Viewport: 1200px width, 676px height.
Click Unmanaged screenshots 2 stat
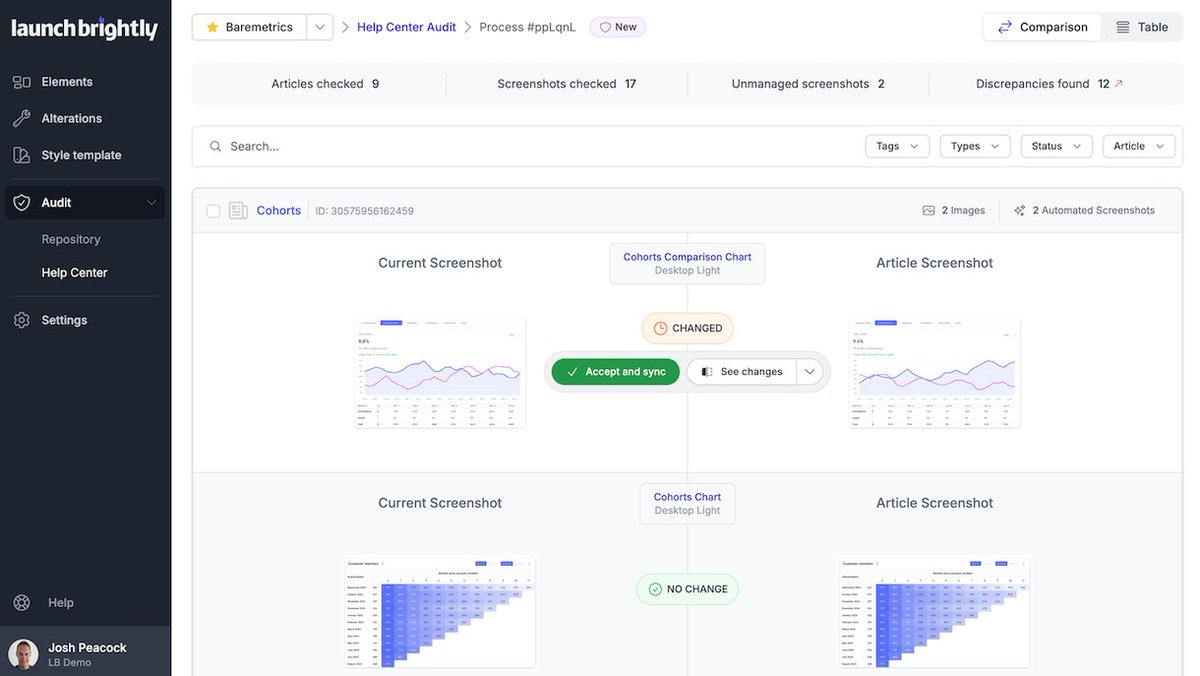pos(808,84)
